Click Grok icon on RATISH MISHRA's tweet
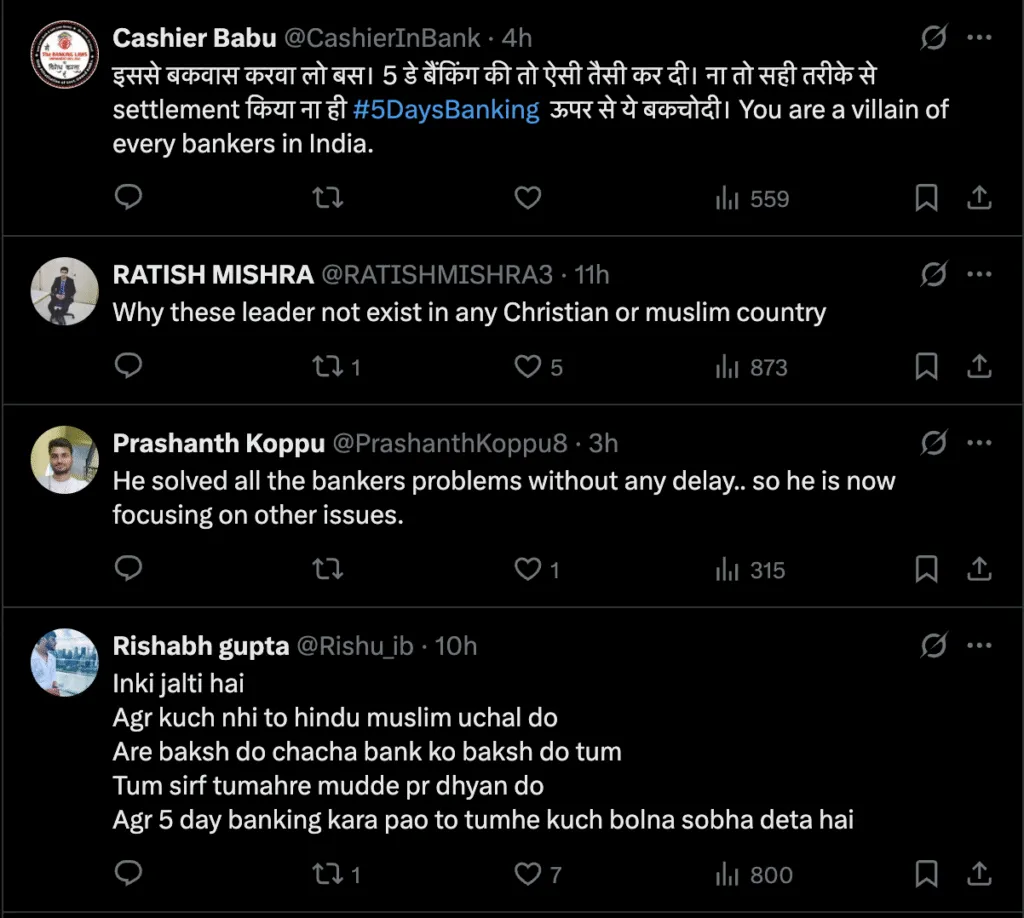 (x=933, y=274)
